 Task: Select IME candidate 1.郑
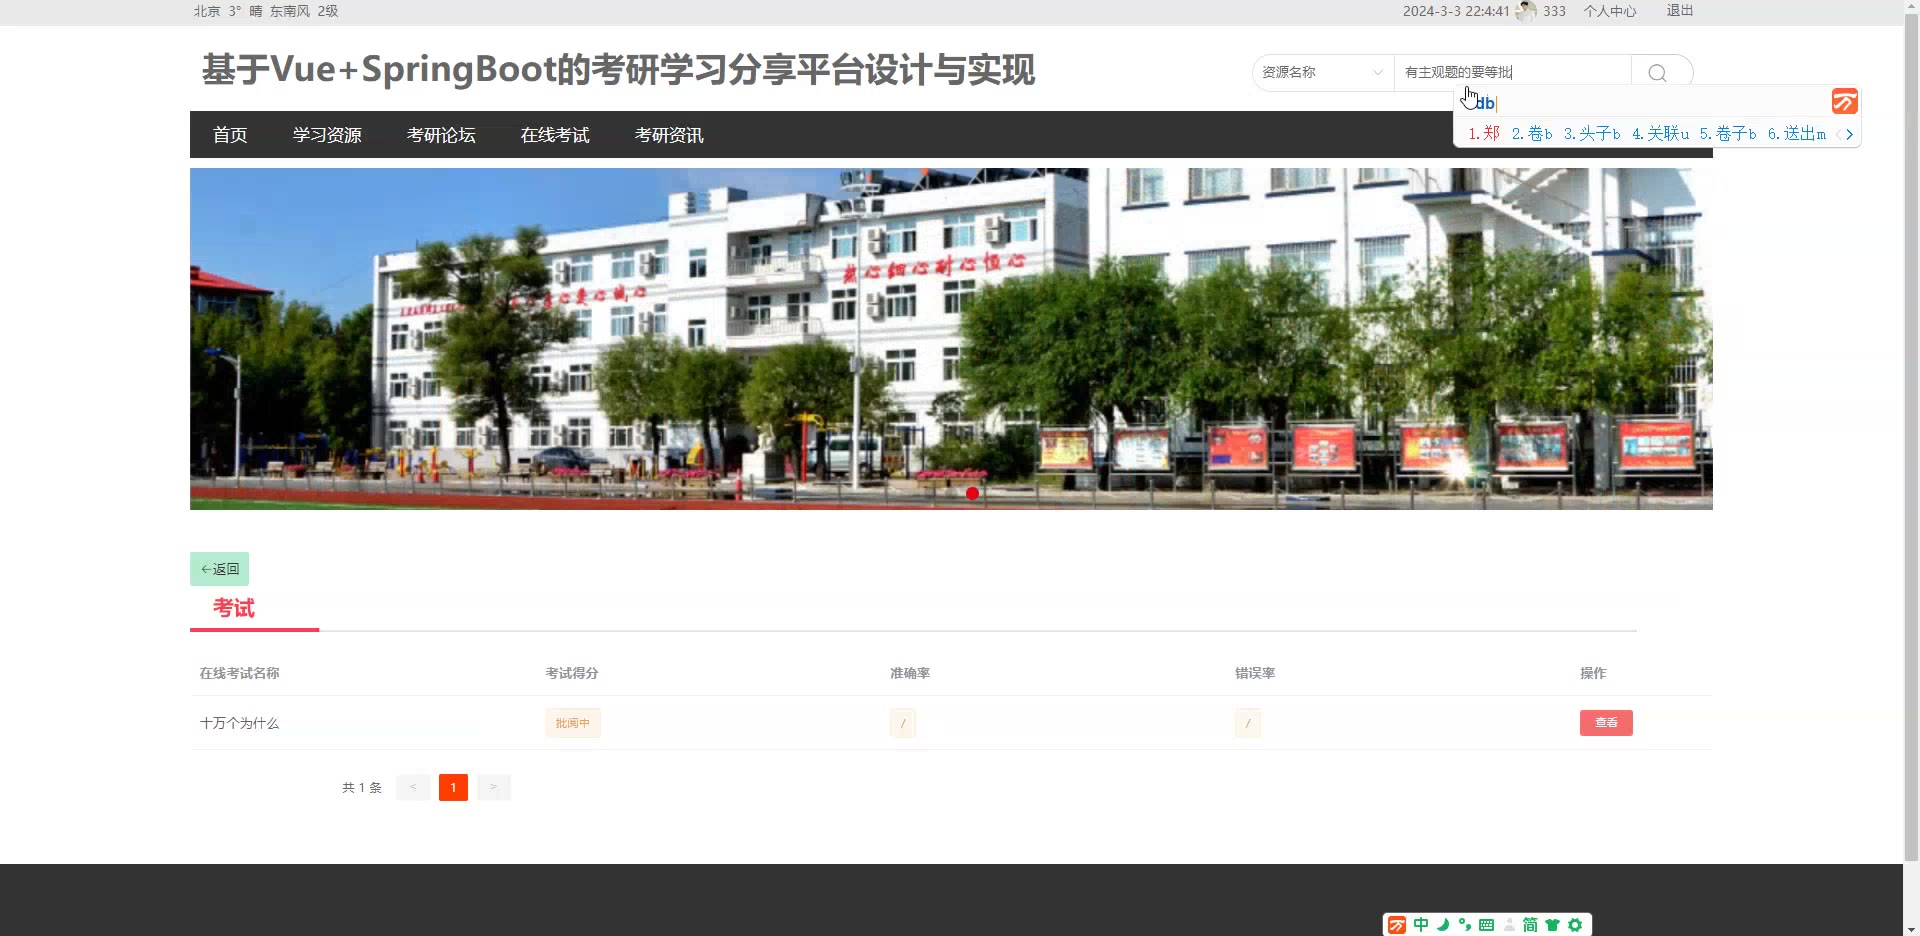1484,134
